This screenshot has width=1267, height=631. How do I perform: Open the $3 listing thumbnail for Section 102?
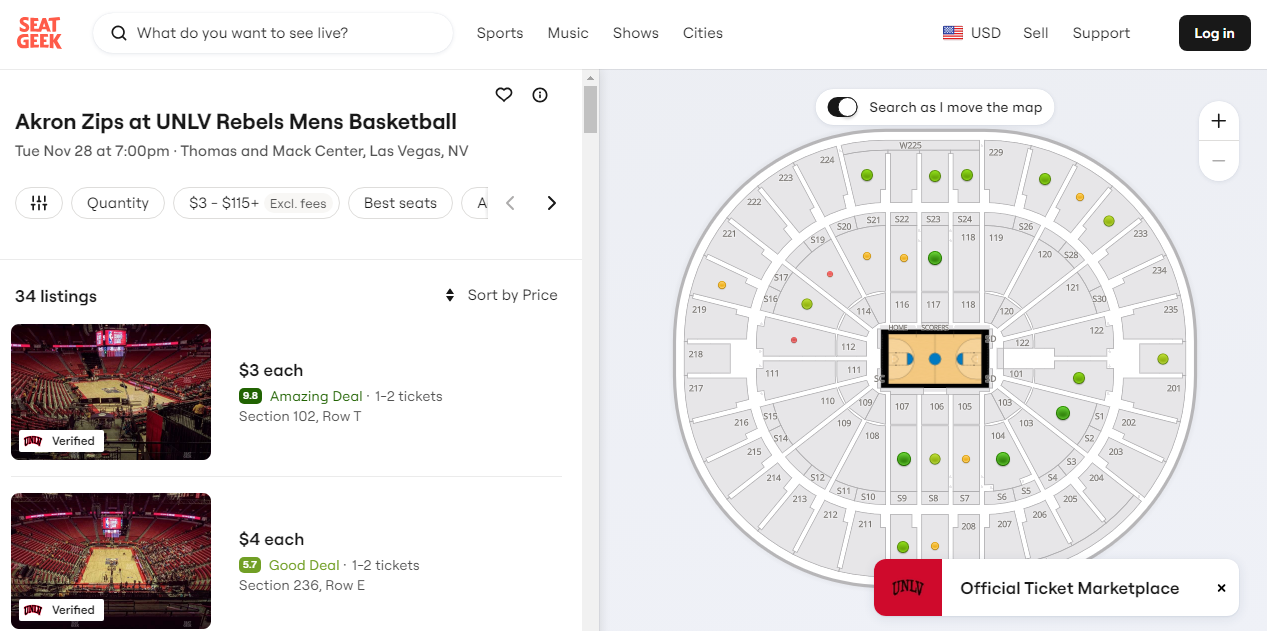111,392
